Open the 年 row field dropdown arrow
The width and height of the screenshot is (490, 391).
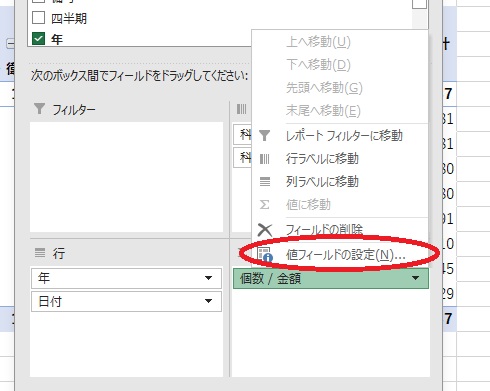click(x=208, y=278)
